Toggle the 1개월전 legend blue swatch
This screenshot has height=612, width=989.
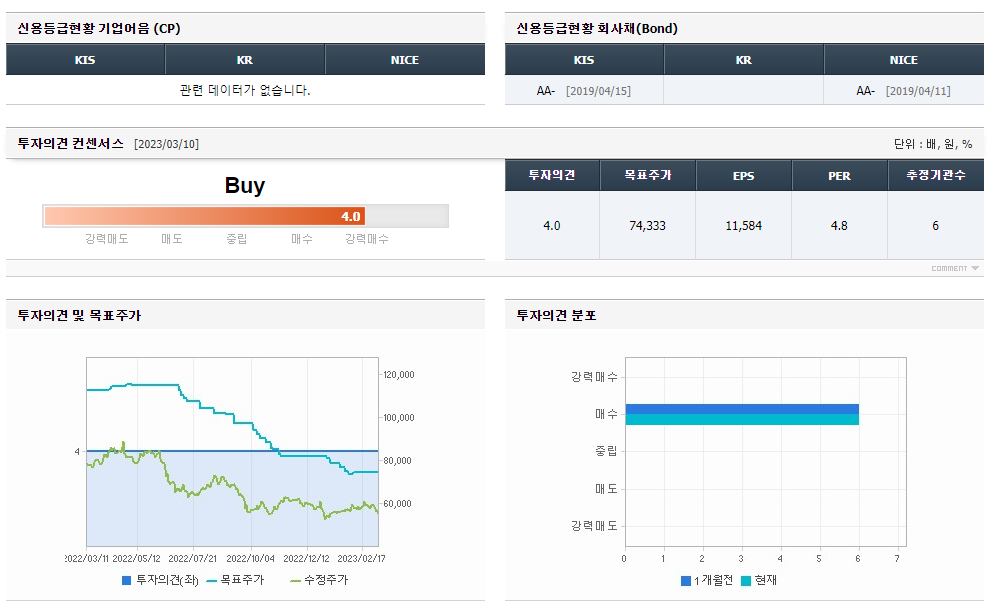point(686,580)
